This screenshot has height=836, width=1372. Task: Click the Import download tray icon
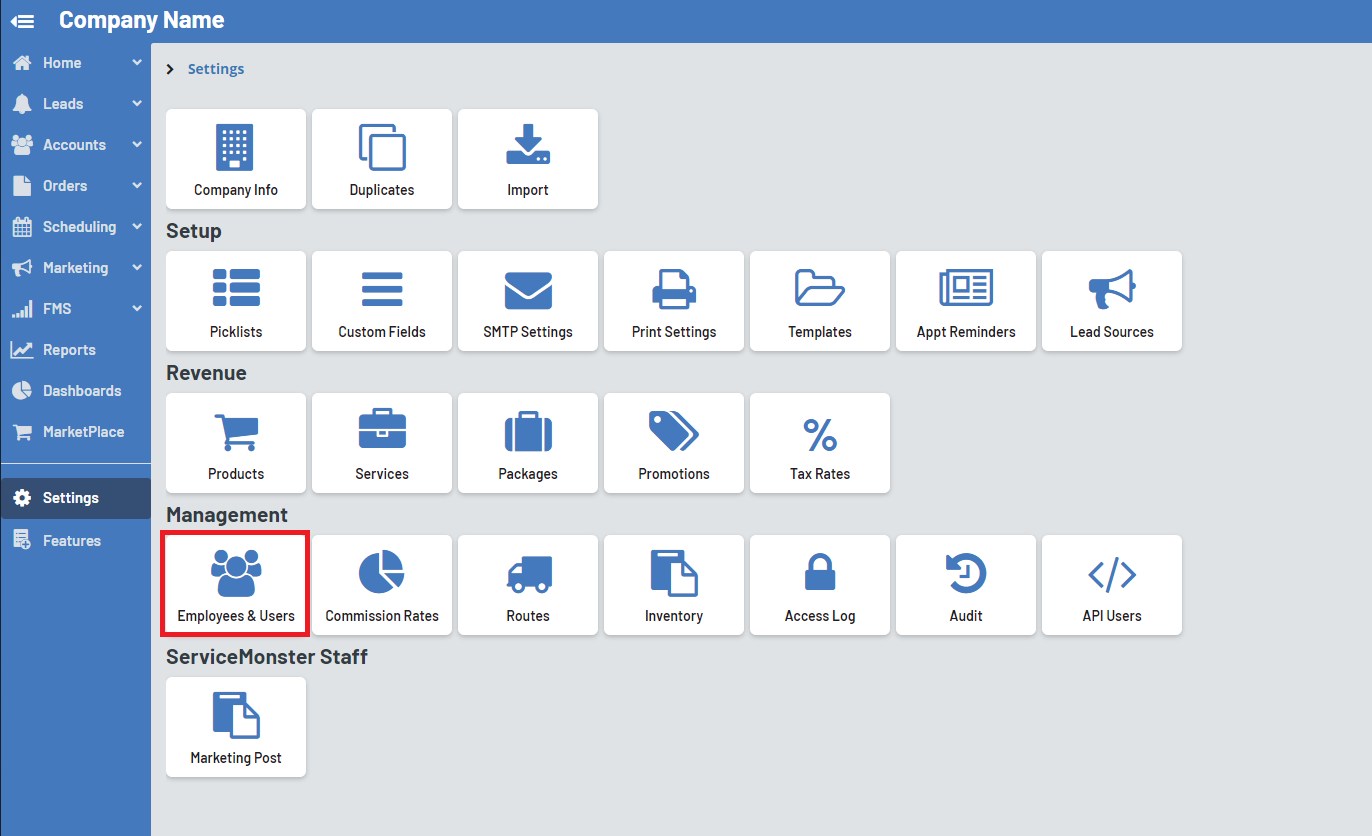coord(527,147)
